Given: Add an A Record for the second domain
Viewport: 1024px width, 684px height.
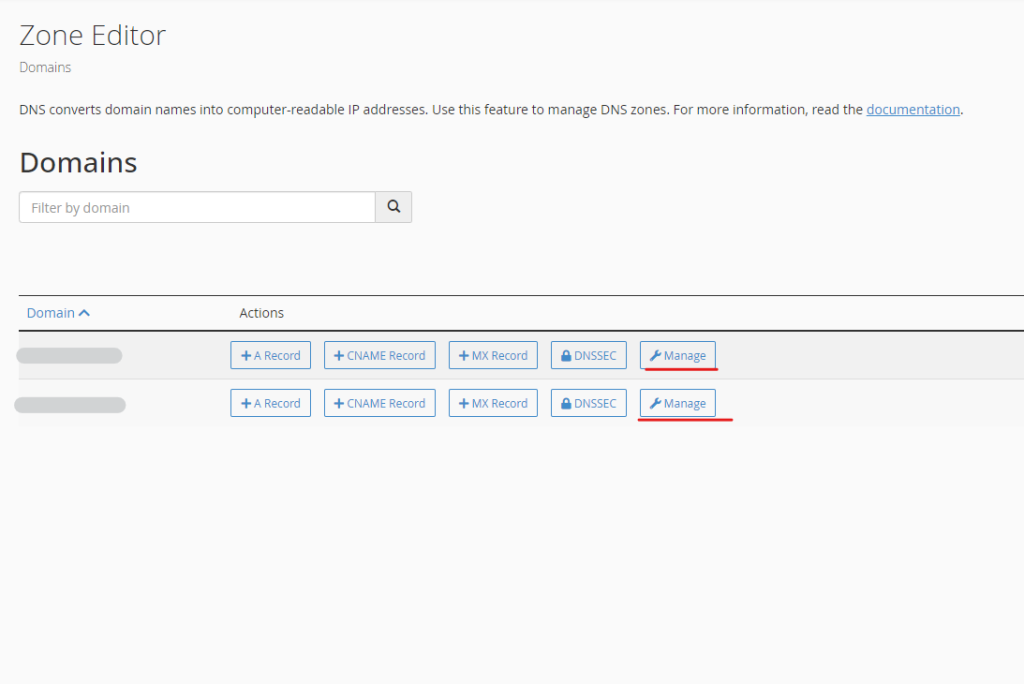Looking at the screenshot, I should (270, 403).
